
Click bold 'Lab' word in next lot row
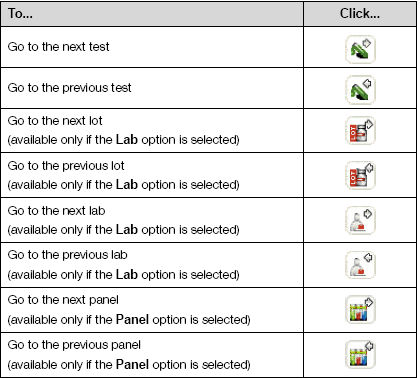(x=127, y=139)
